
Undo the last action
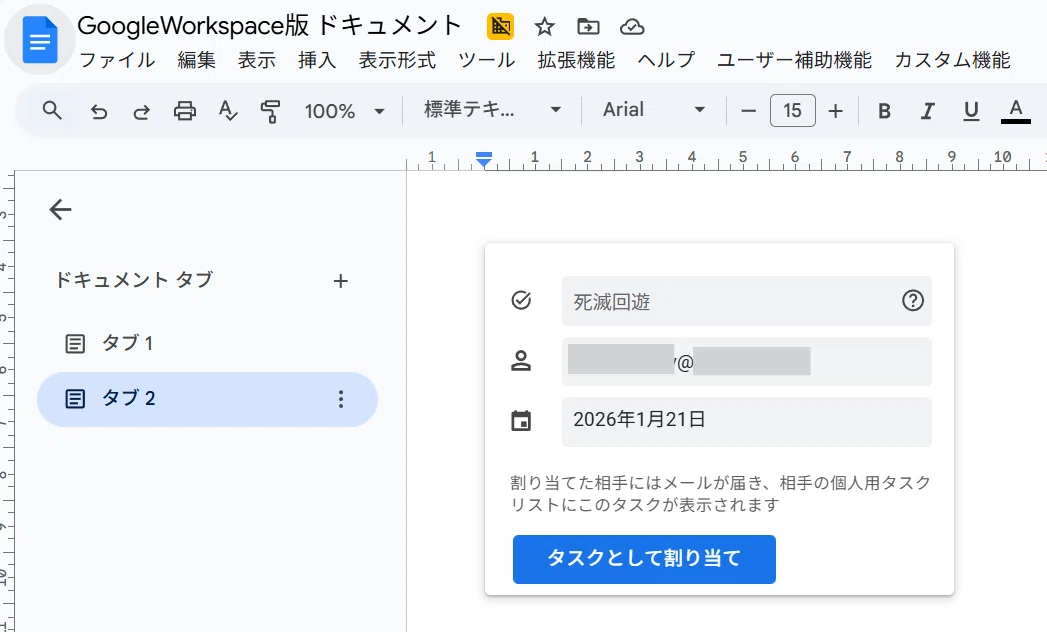point(99,111)
